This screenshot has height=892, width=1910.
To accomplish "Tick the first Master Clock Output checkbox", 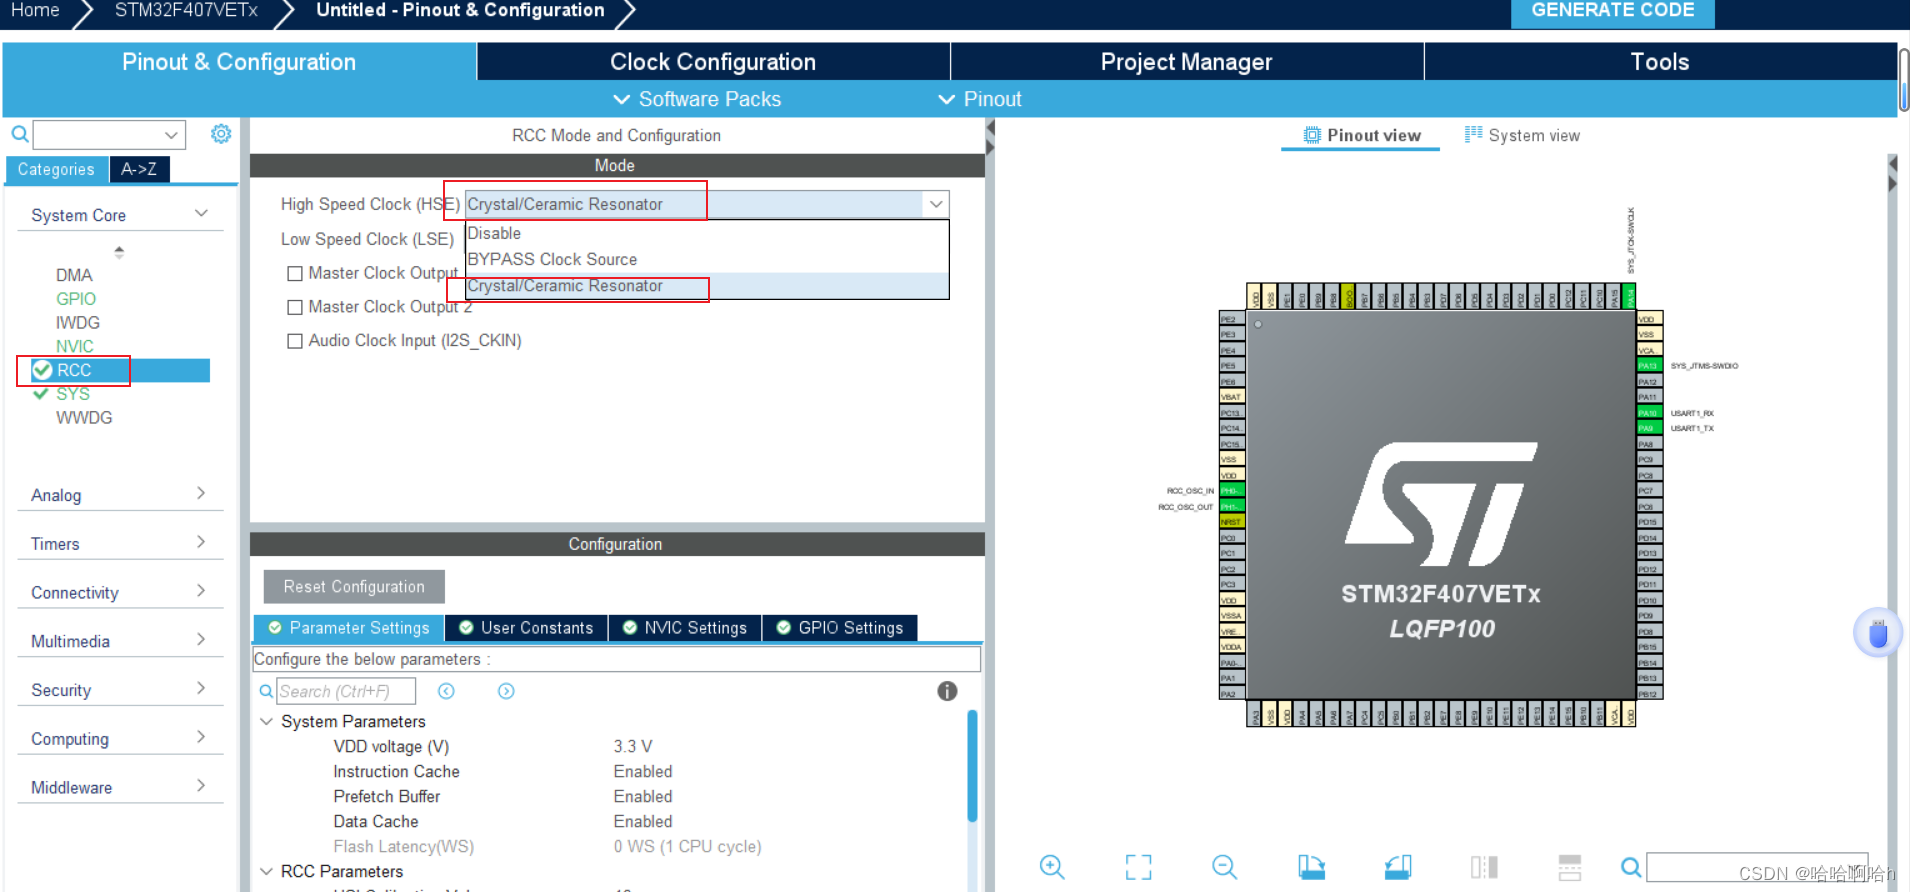I will click(x=295, y=273).
